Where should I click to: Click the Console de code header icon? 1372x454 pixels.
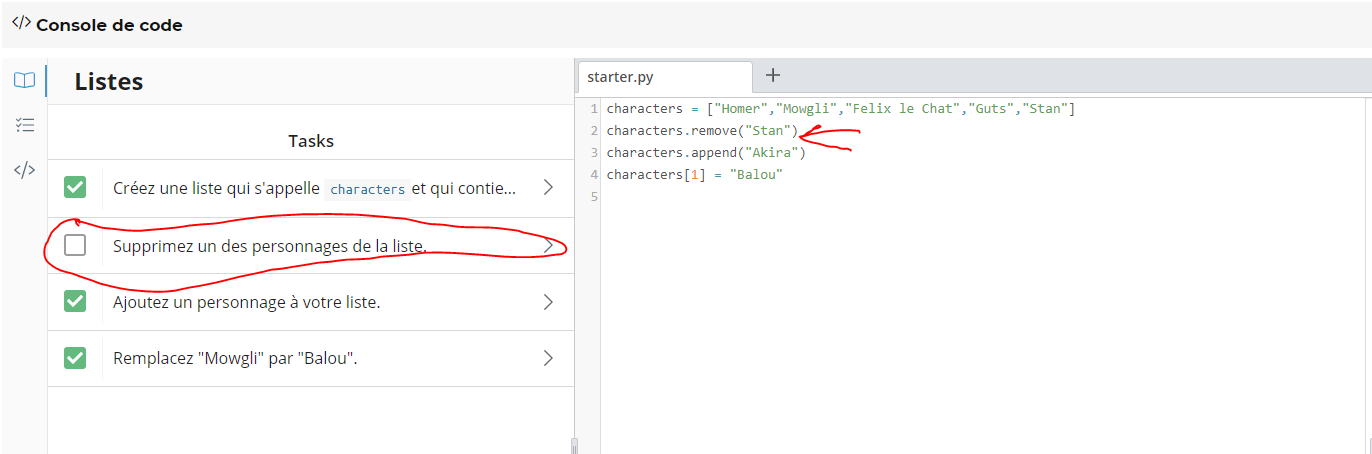[21, 24]
